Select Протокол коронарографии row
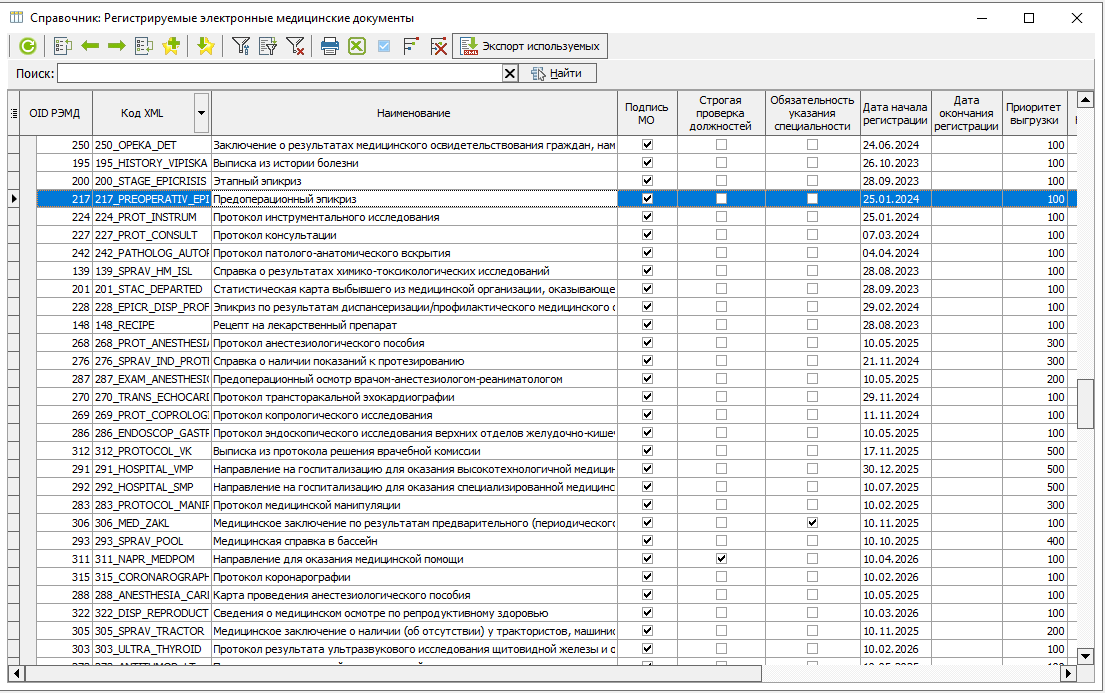Image resolution: width=1105 pixels, height=693 pixels. click(x=414, y=577)
